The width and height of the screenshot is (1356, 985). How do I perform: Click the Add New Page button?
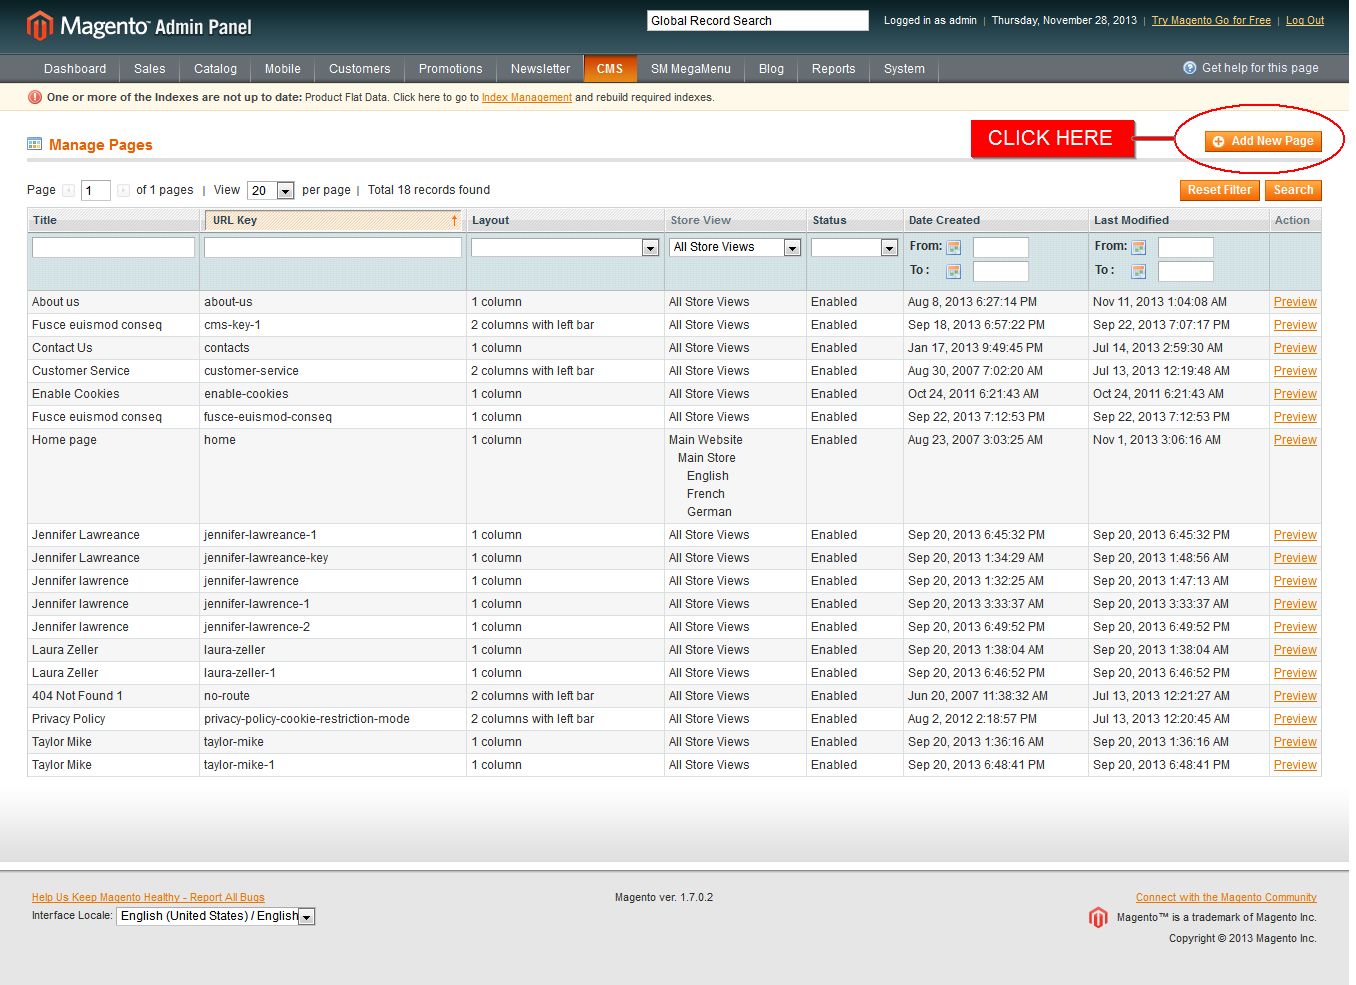coord(1263,141)
